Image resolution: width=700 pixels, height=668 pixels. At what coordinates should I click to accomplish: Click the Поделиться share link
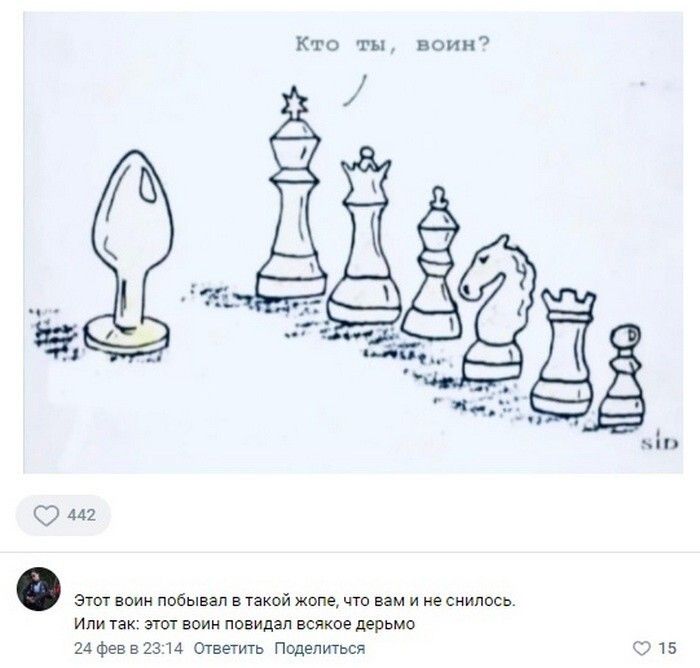pyautogui.click(x=320, y=648)
